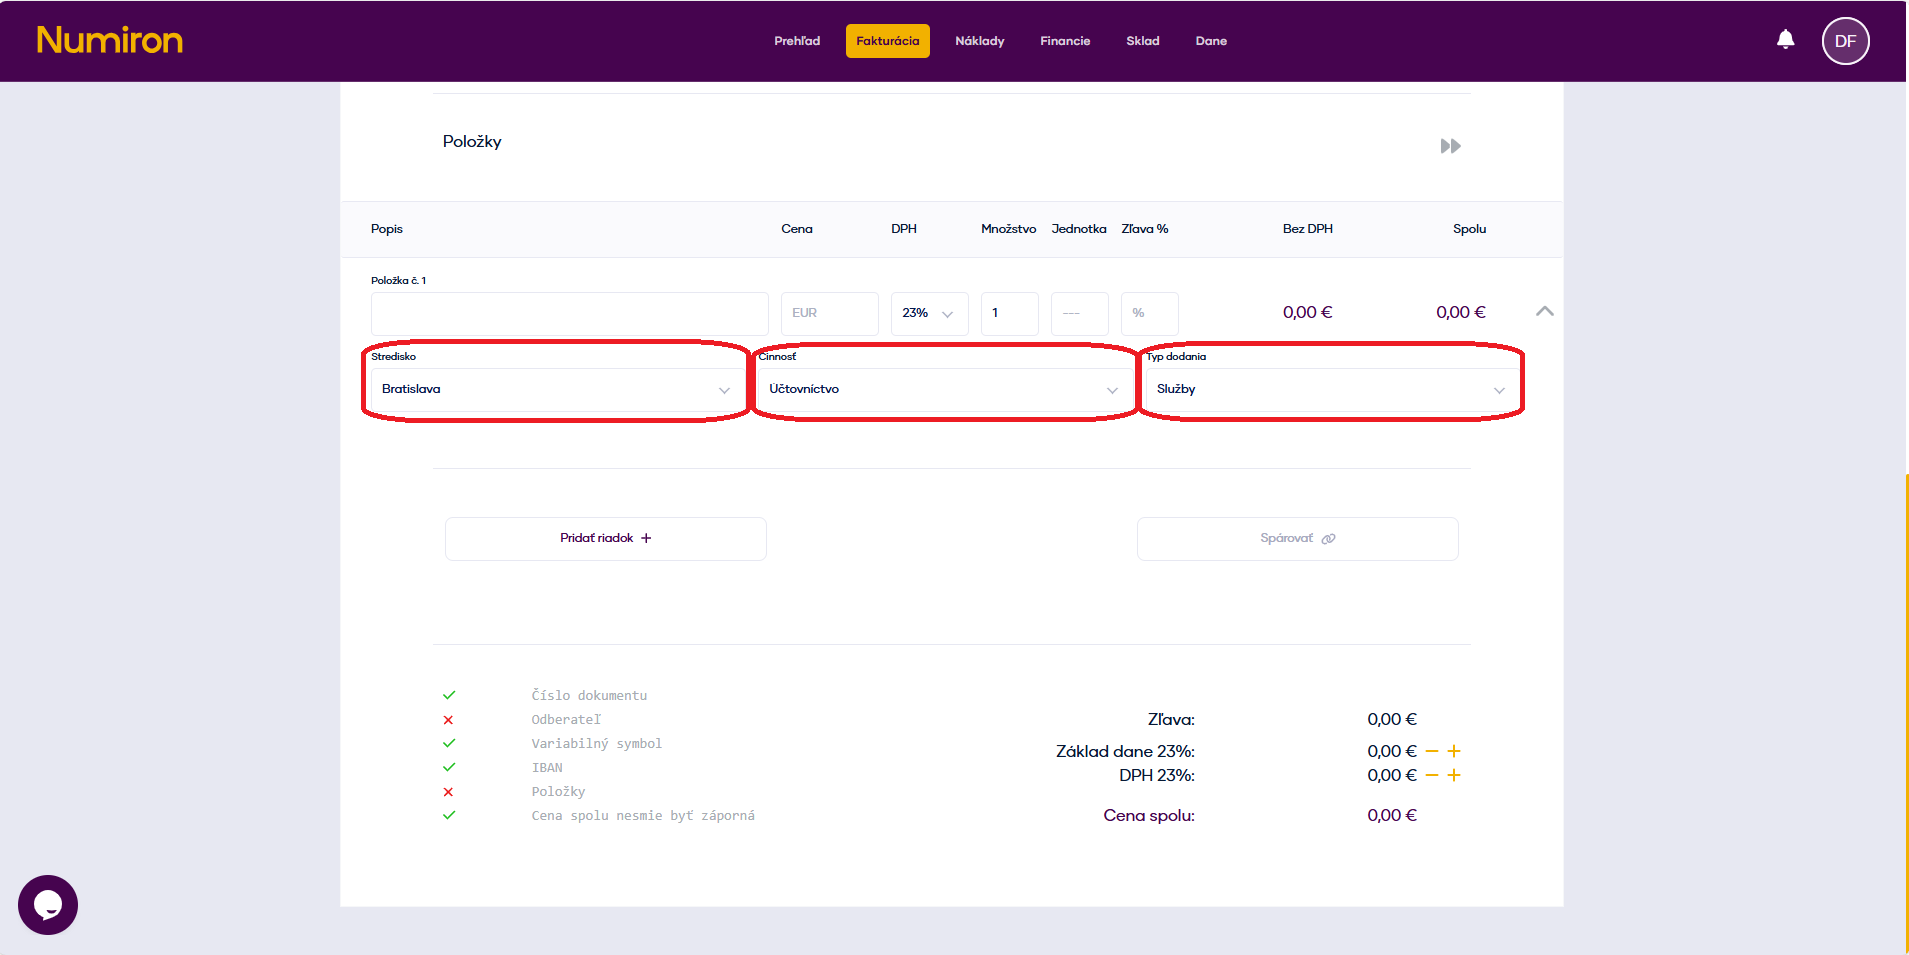Open the Činnosť dropdown showing Účtovníctvo
Viewport: 1909px width, 955px height.
point(943,390)
